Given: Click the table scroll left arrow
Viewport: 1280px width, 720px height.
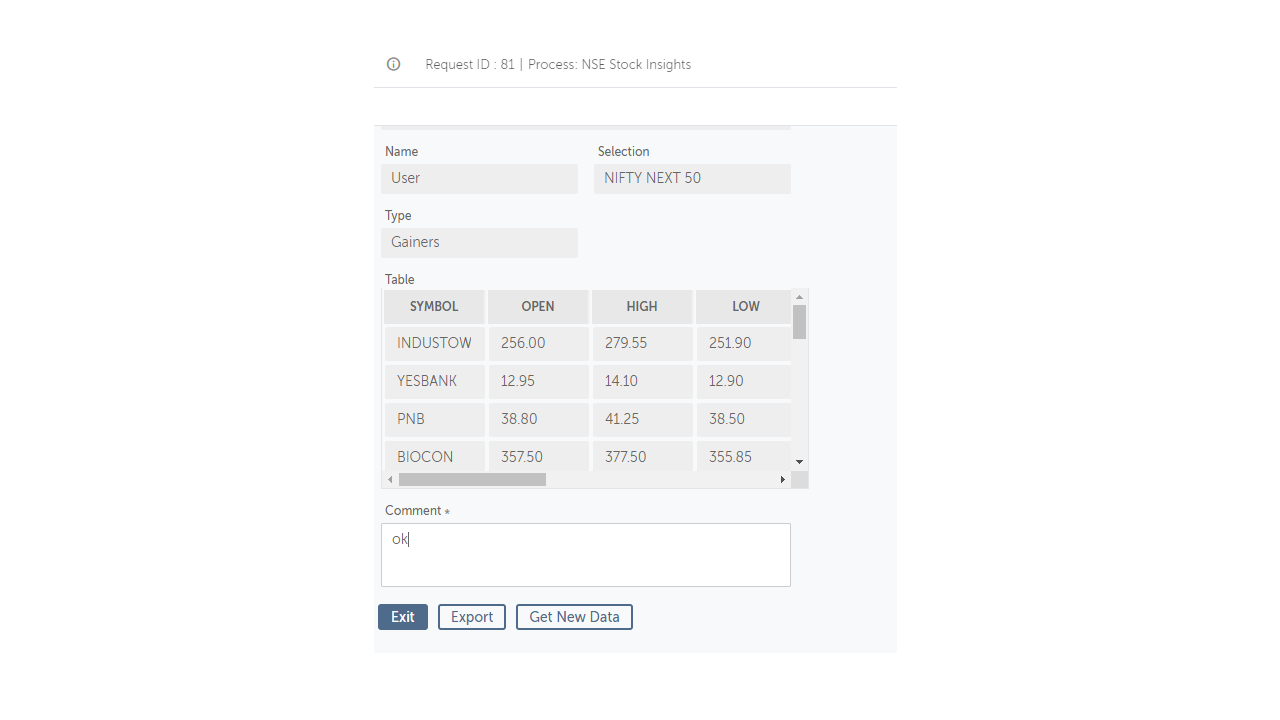Looking at the screenshot, I should point(390,480).
